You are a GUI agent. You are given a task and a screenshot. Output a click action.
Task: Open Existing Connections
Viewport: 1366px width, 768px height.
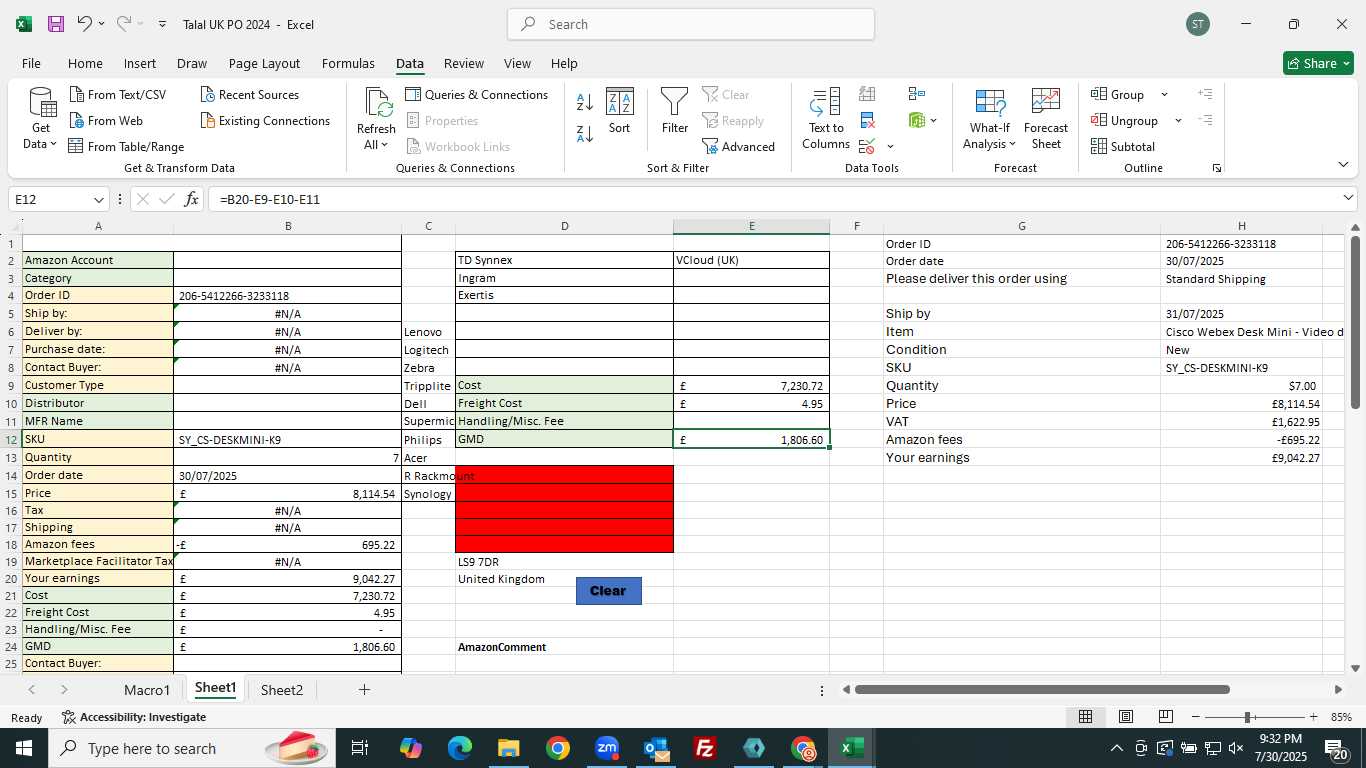[265, 121]
